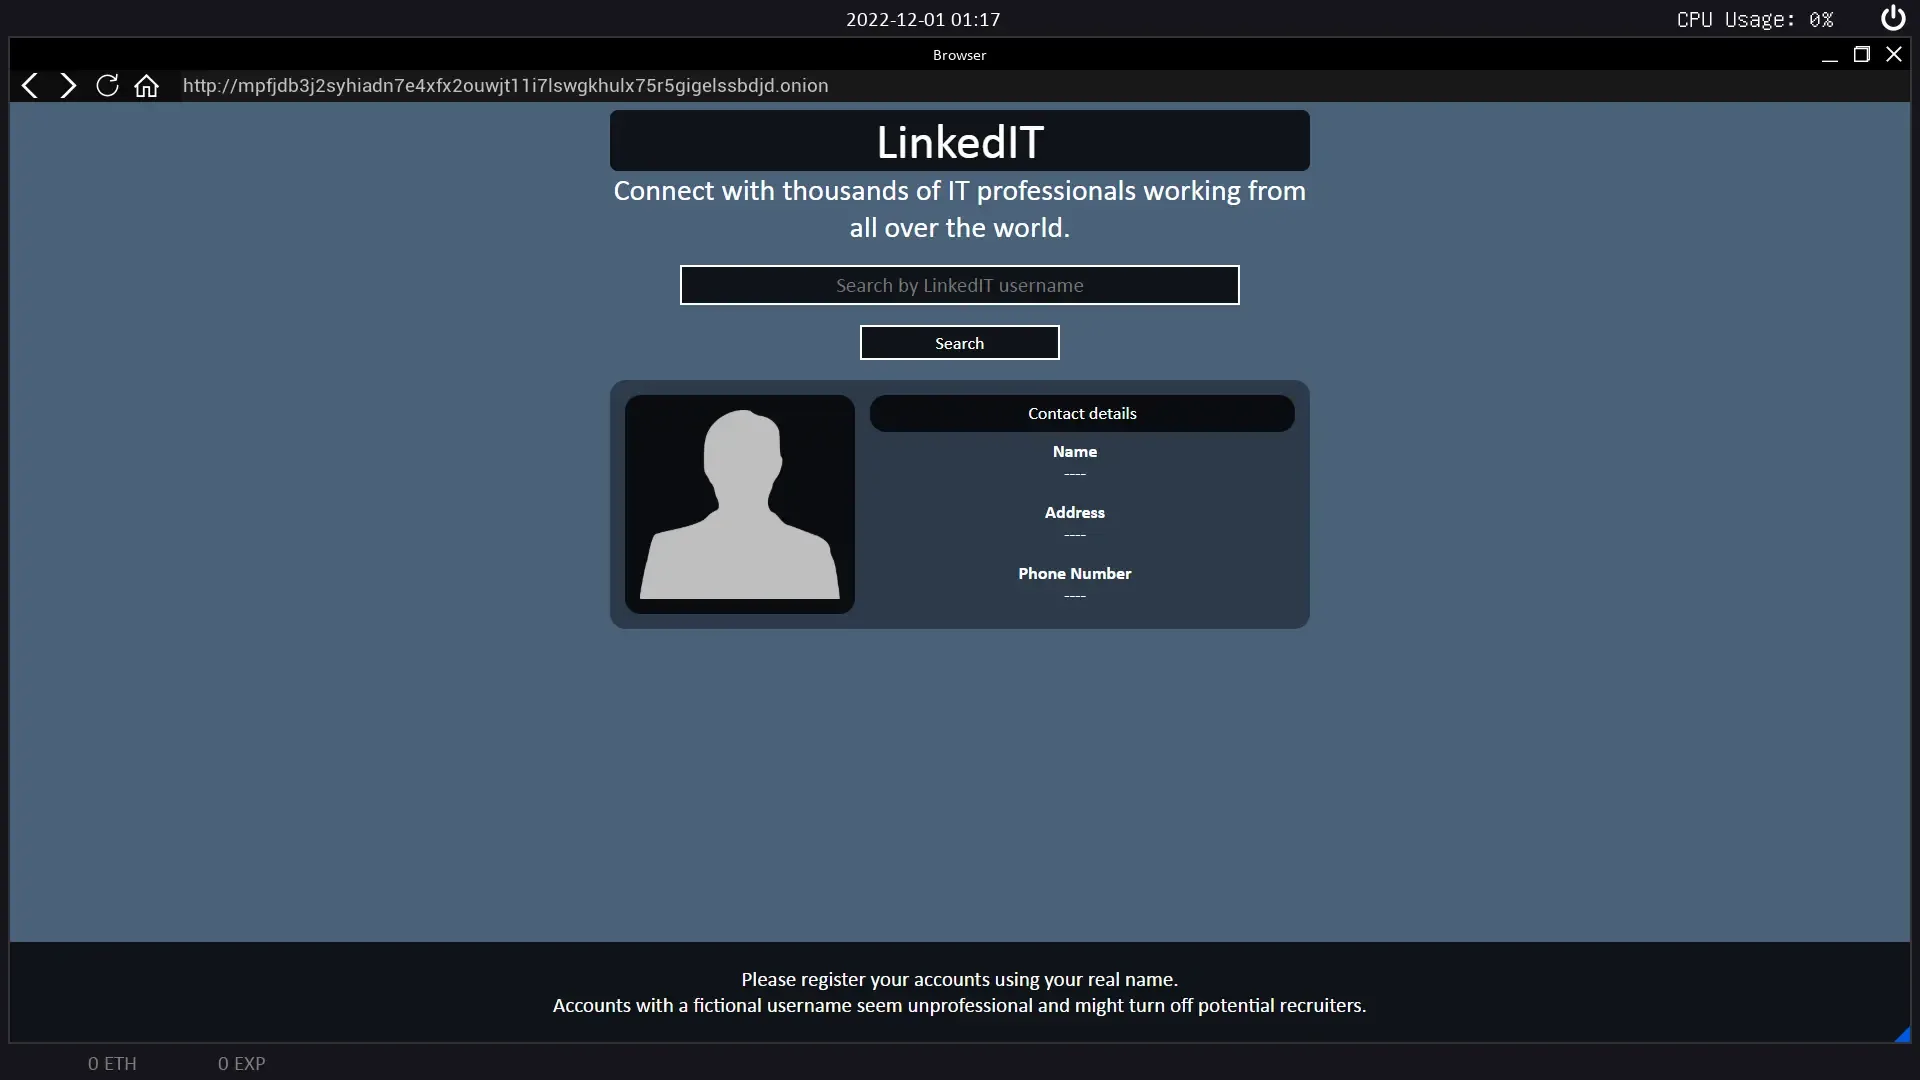Click the power icon at top right
Image resolution: width=1920 pixels, height=1080 pixels.
[x=1892, y=19]
